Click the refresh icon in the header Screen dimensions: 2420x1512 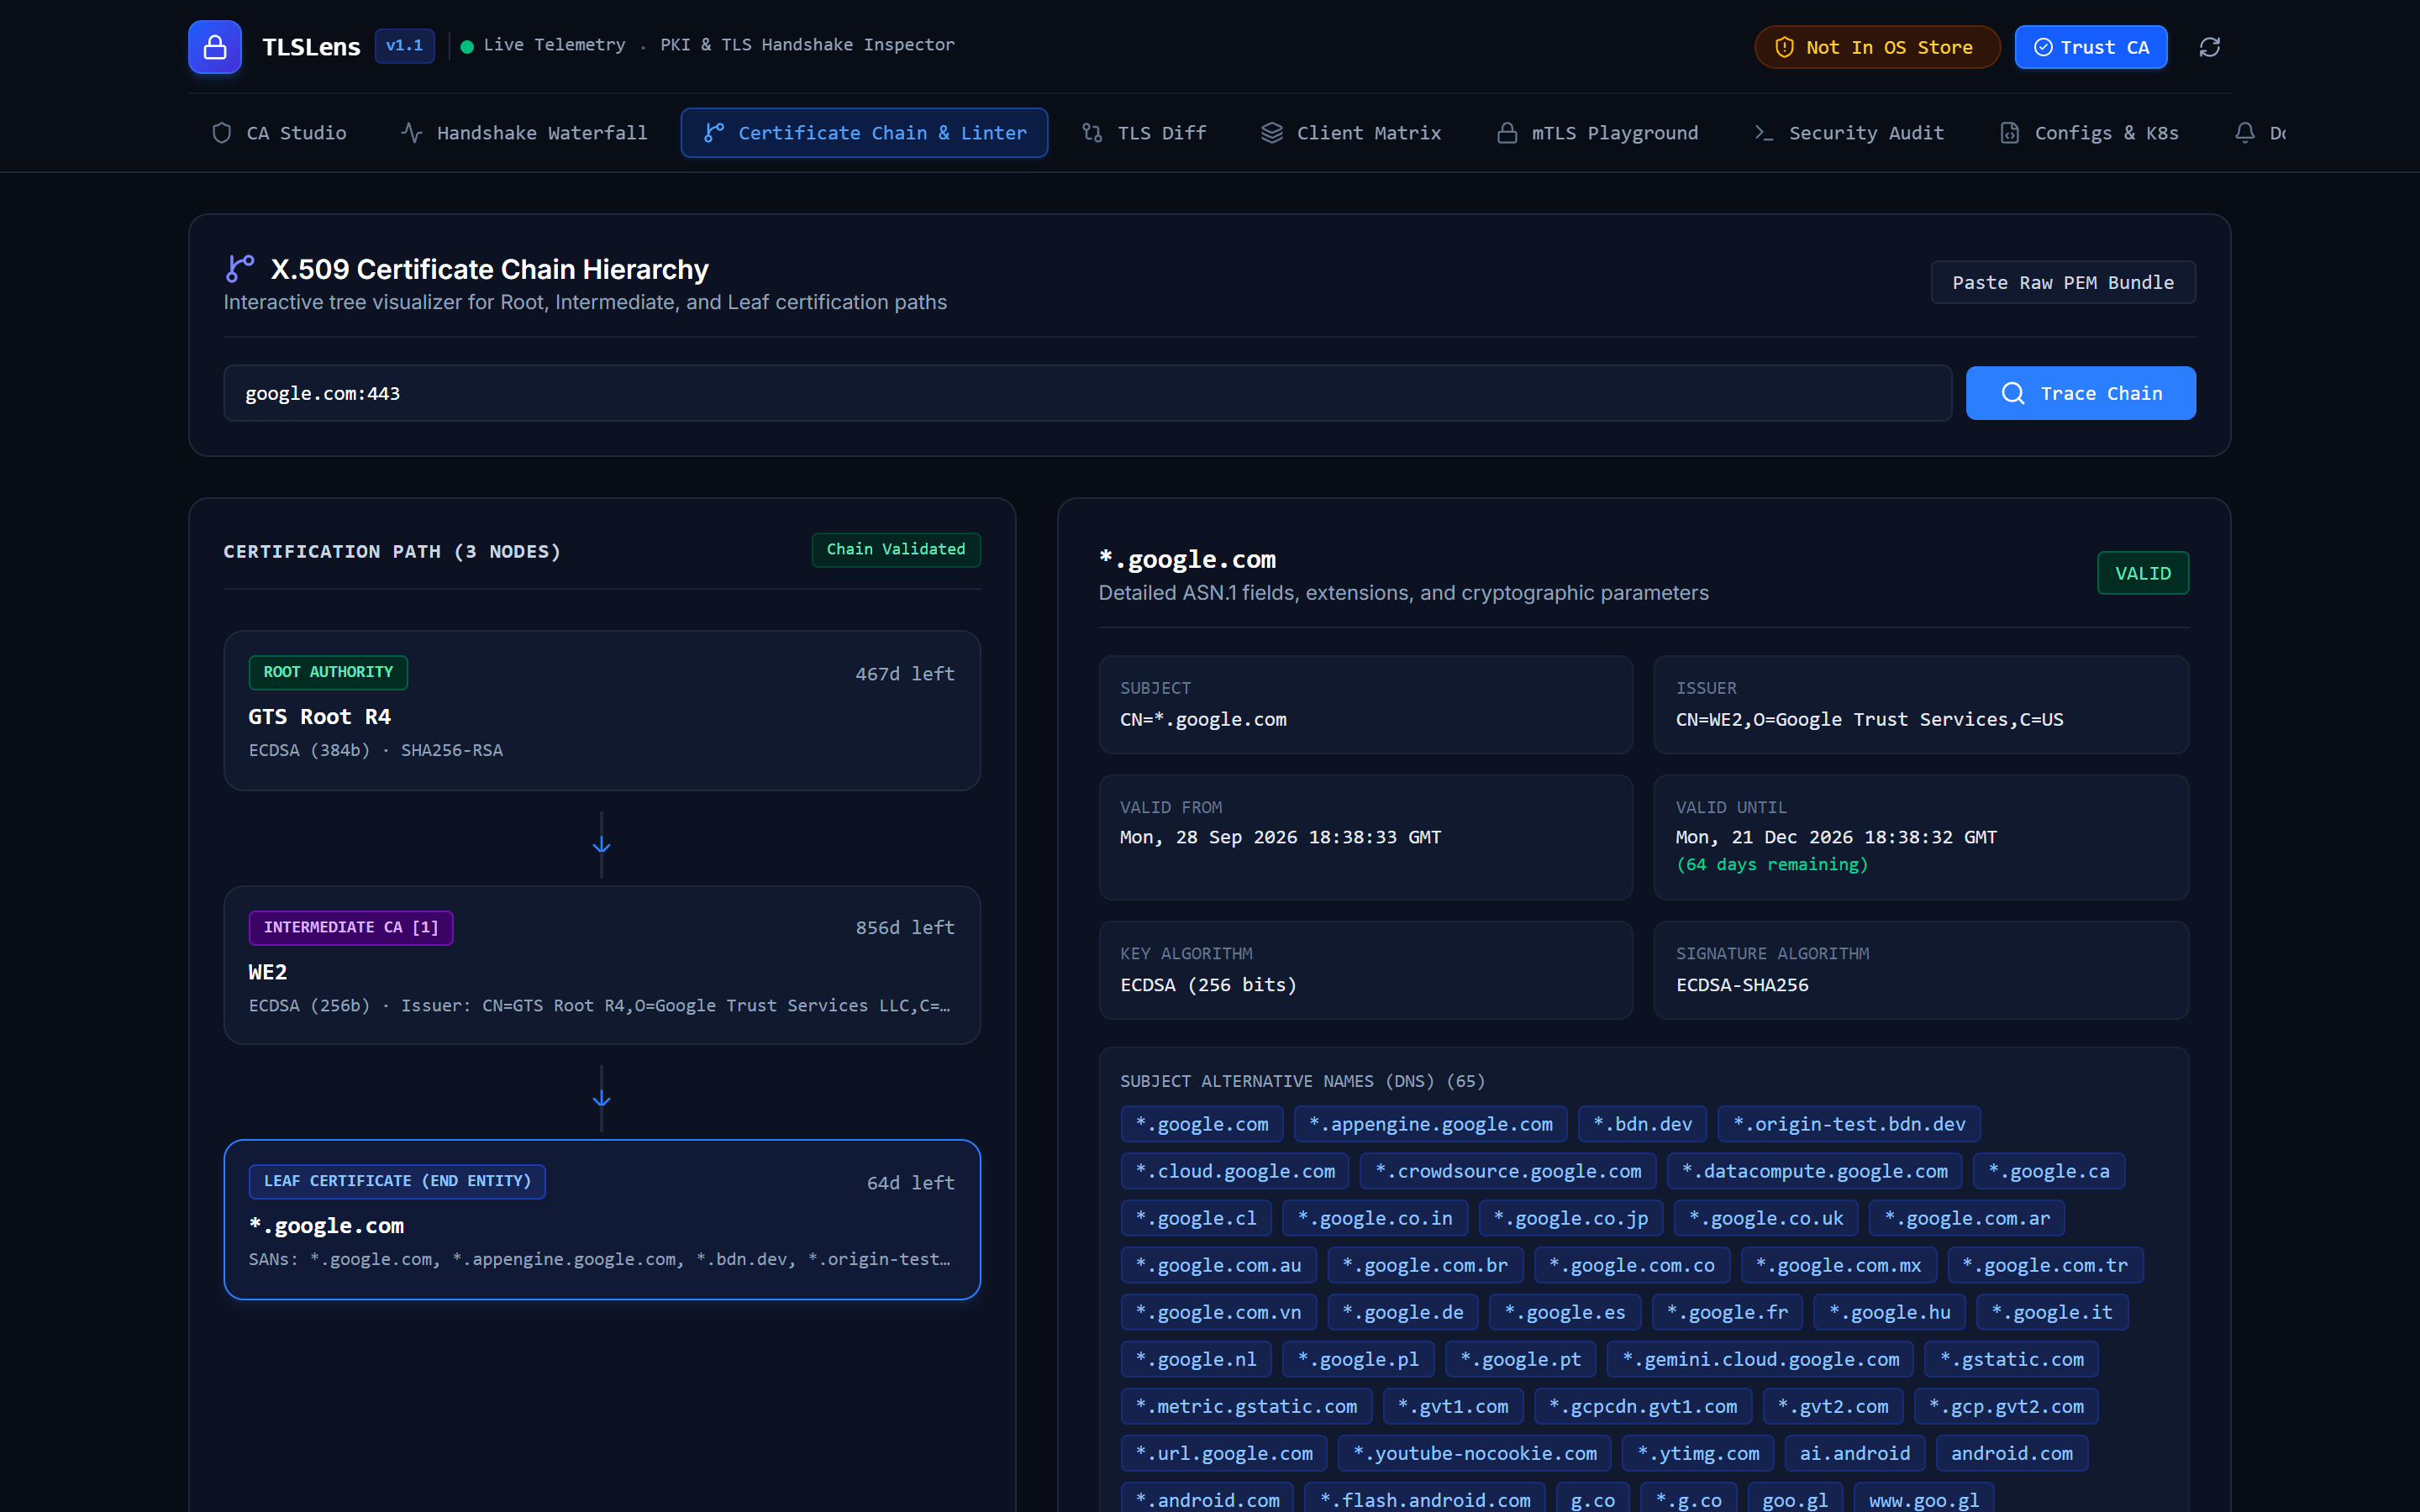[x=2210, y=47]
